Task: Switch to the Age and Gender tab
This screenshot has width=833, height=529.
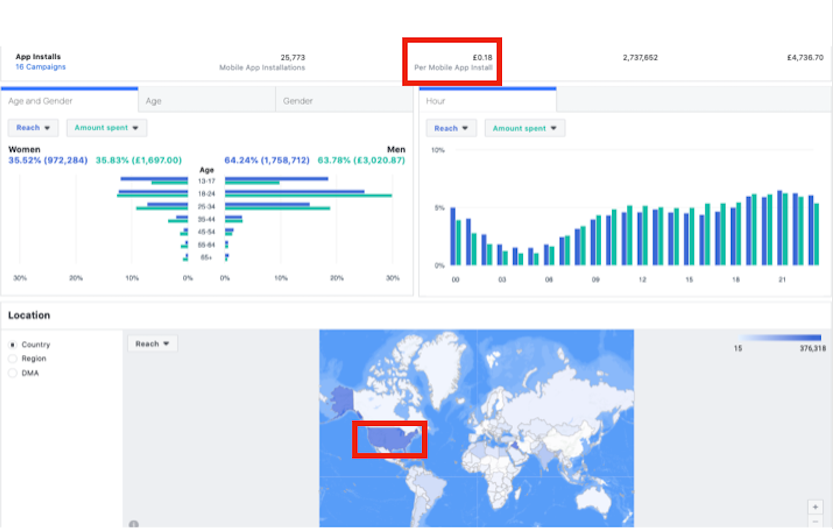Action: coord(70,101)
